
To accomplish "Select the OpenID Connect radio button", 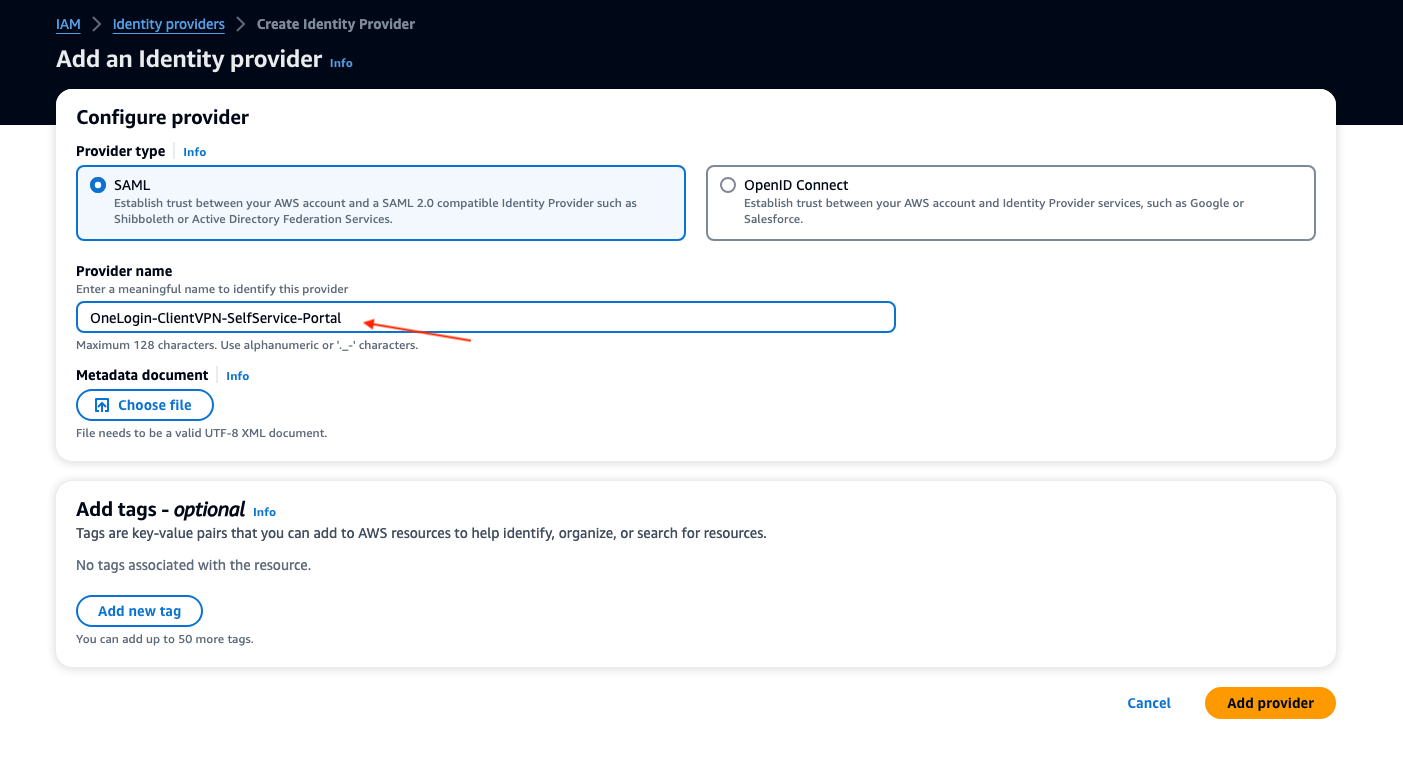I will click(728, 185).
